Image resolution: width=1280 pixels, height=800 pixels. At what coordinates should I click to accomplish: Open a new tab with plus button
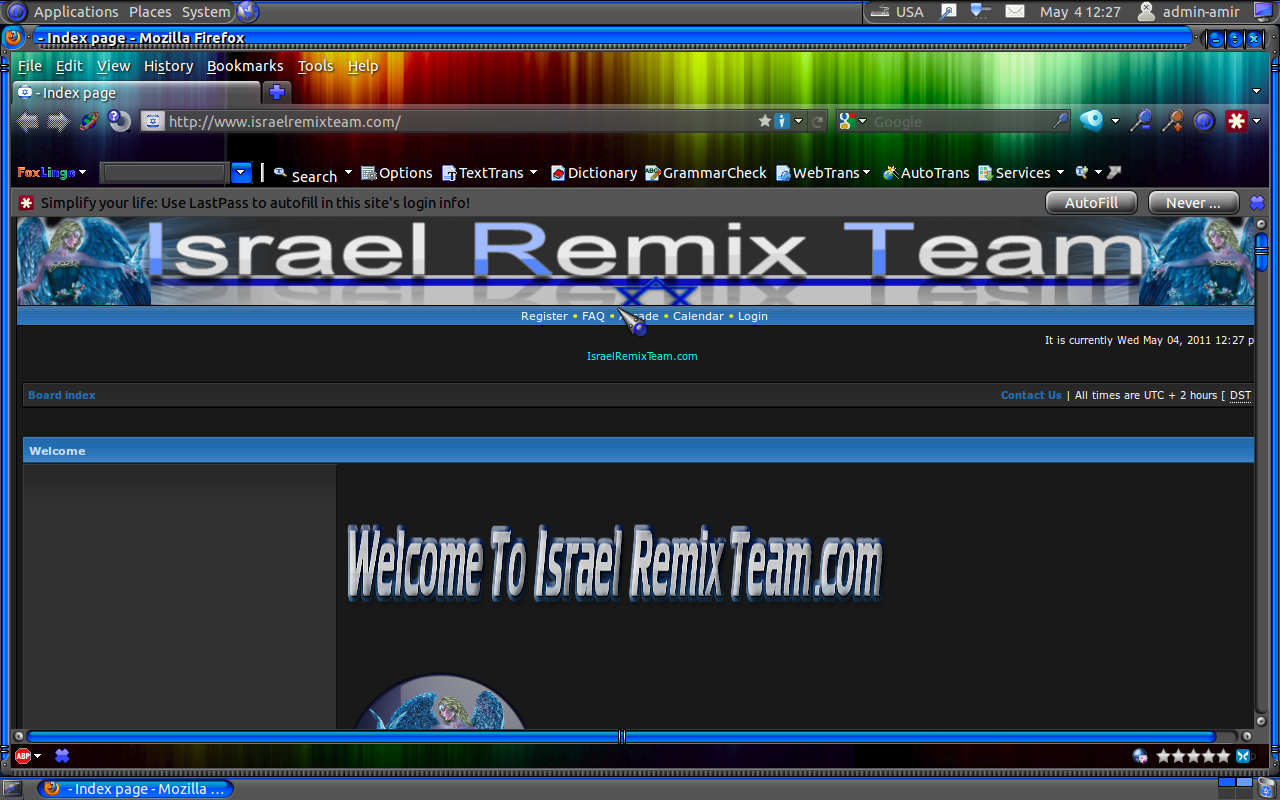276,92
